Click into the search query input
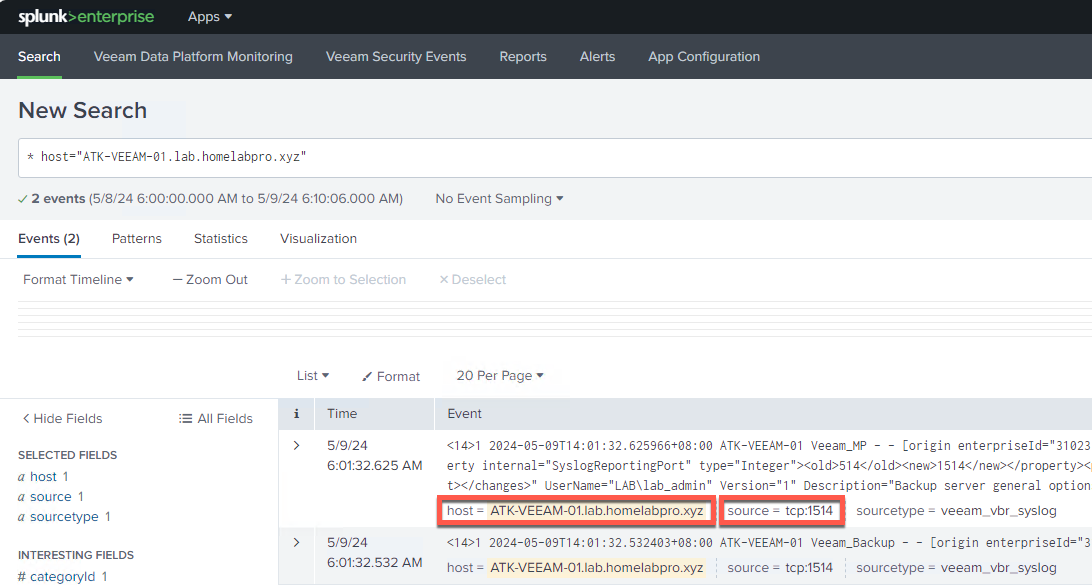 (x=550, y=157)
